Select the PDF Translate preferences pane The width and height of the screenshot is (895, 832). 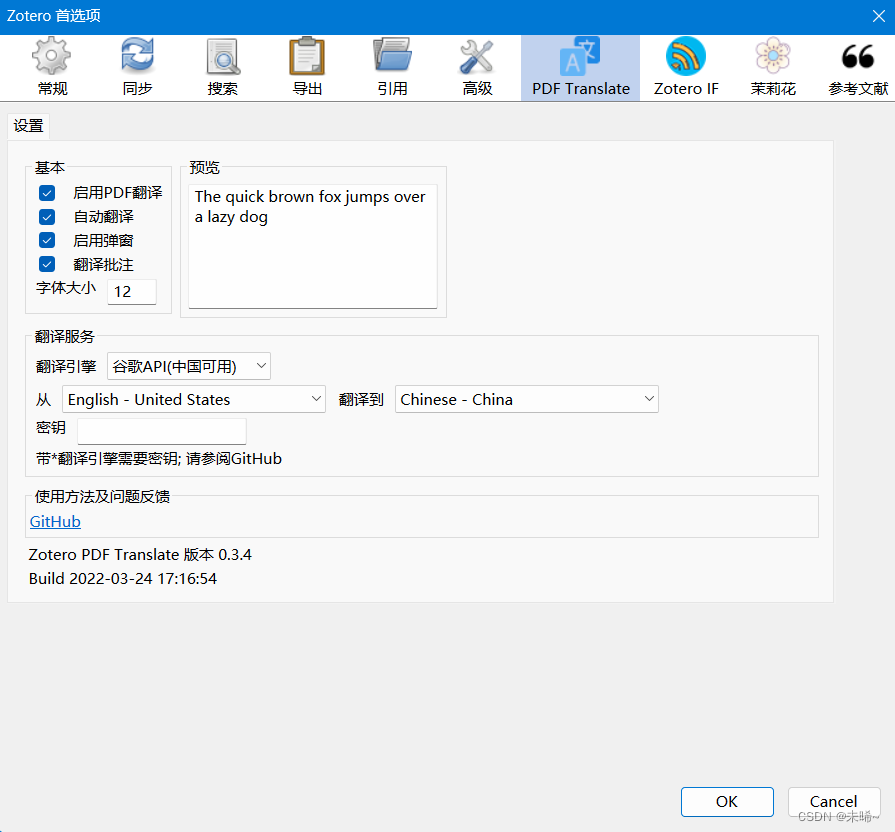[580, 67]
